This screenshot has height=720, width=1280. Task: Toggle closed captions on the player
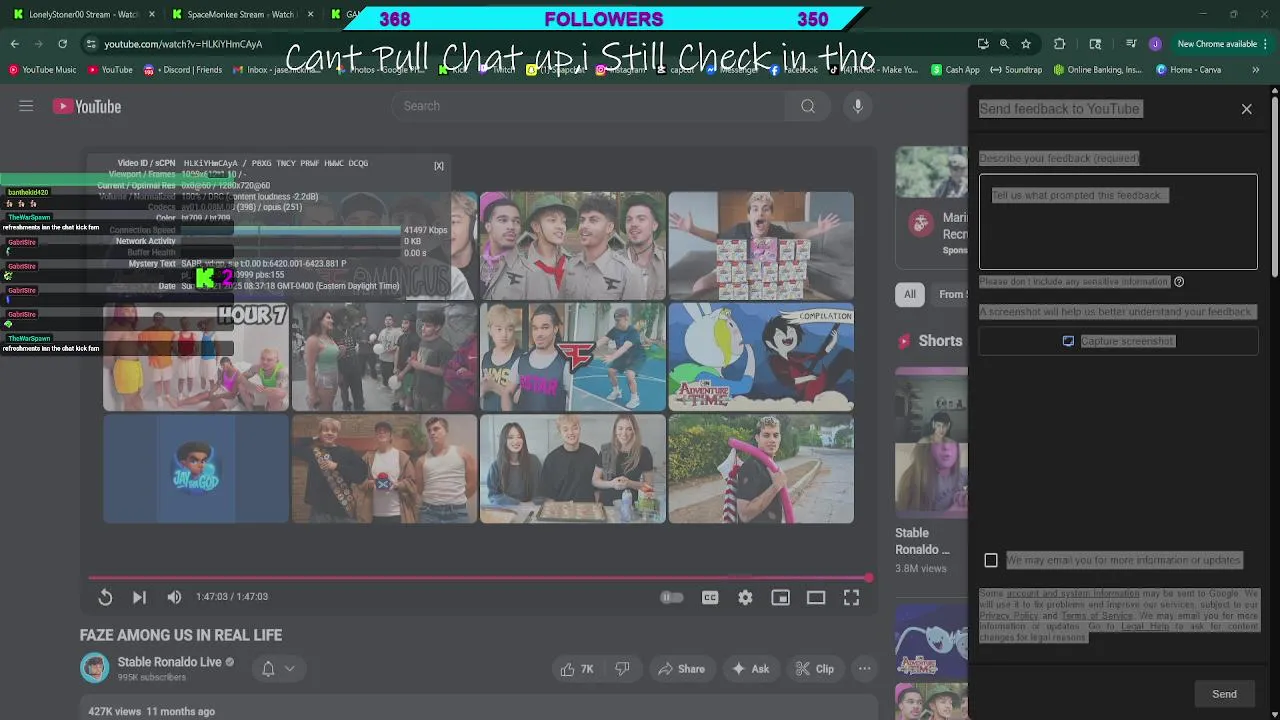pyautogui.click(x=710, y=597)
